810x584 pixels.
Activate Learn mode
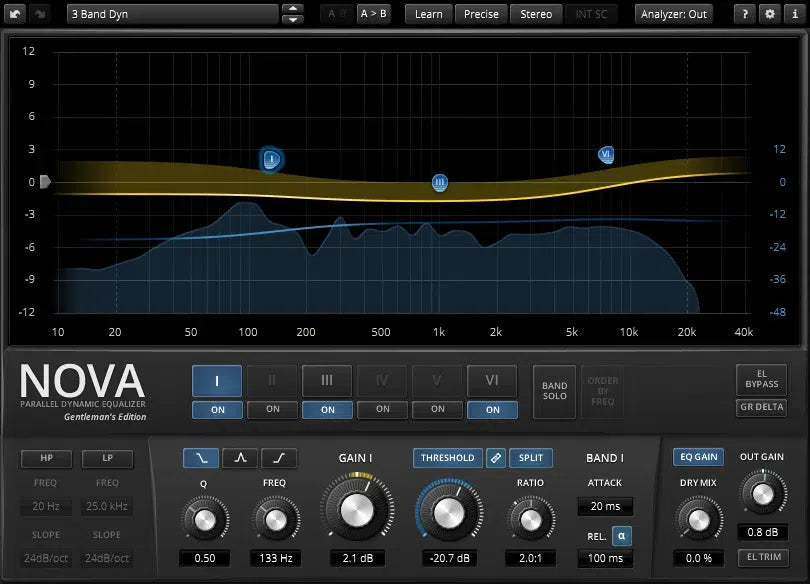[428, 14]
